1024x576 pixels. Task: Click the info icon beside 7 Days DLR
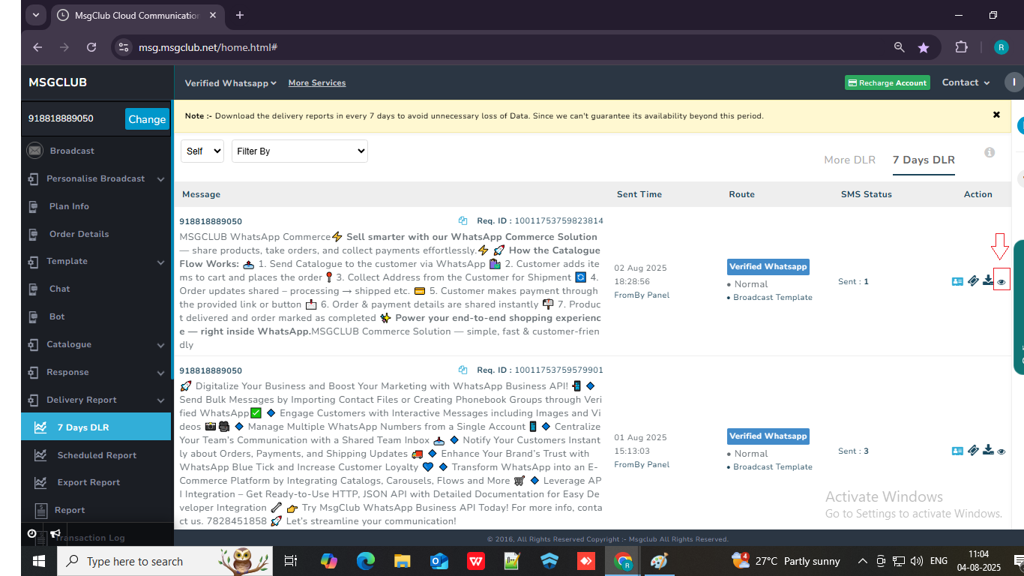(989, 153)
